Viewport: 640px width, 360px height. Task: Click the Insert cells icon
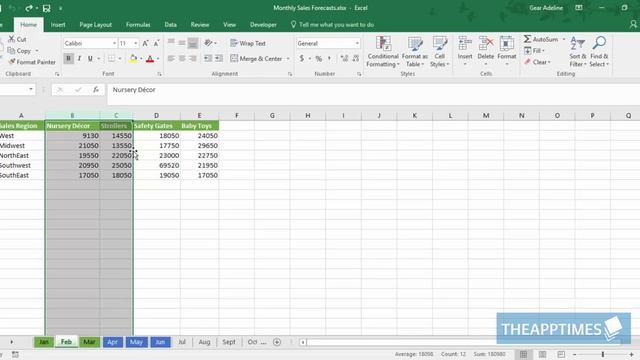(x=465, y=43)
